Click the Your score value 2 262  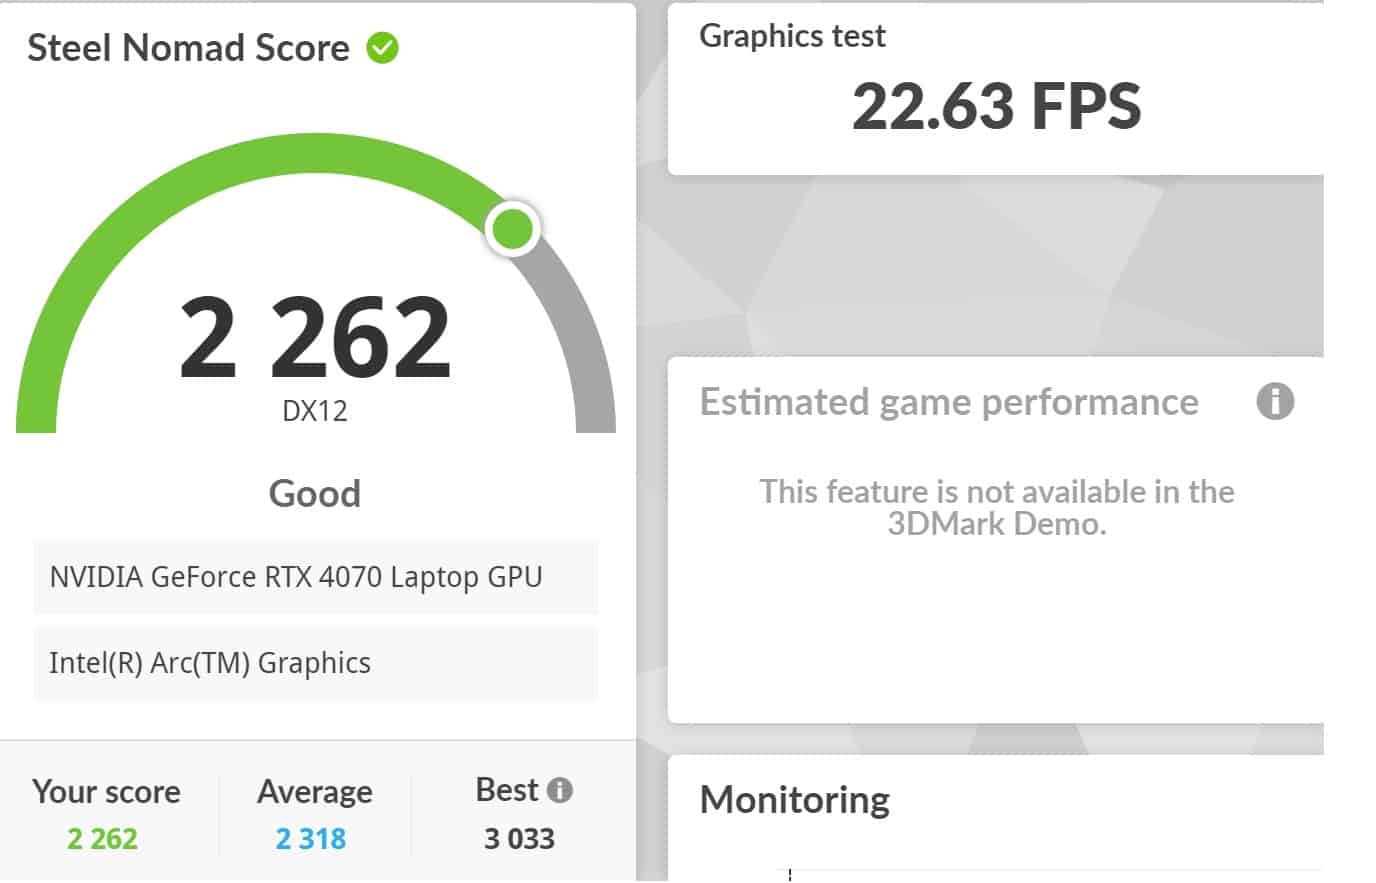(102, 838)
